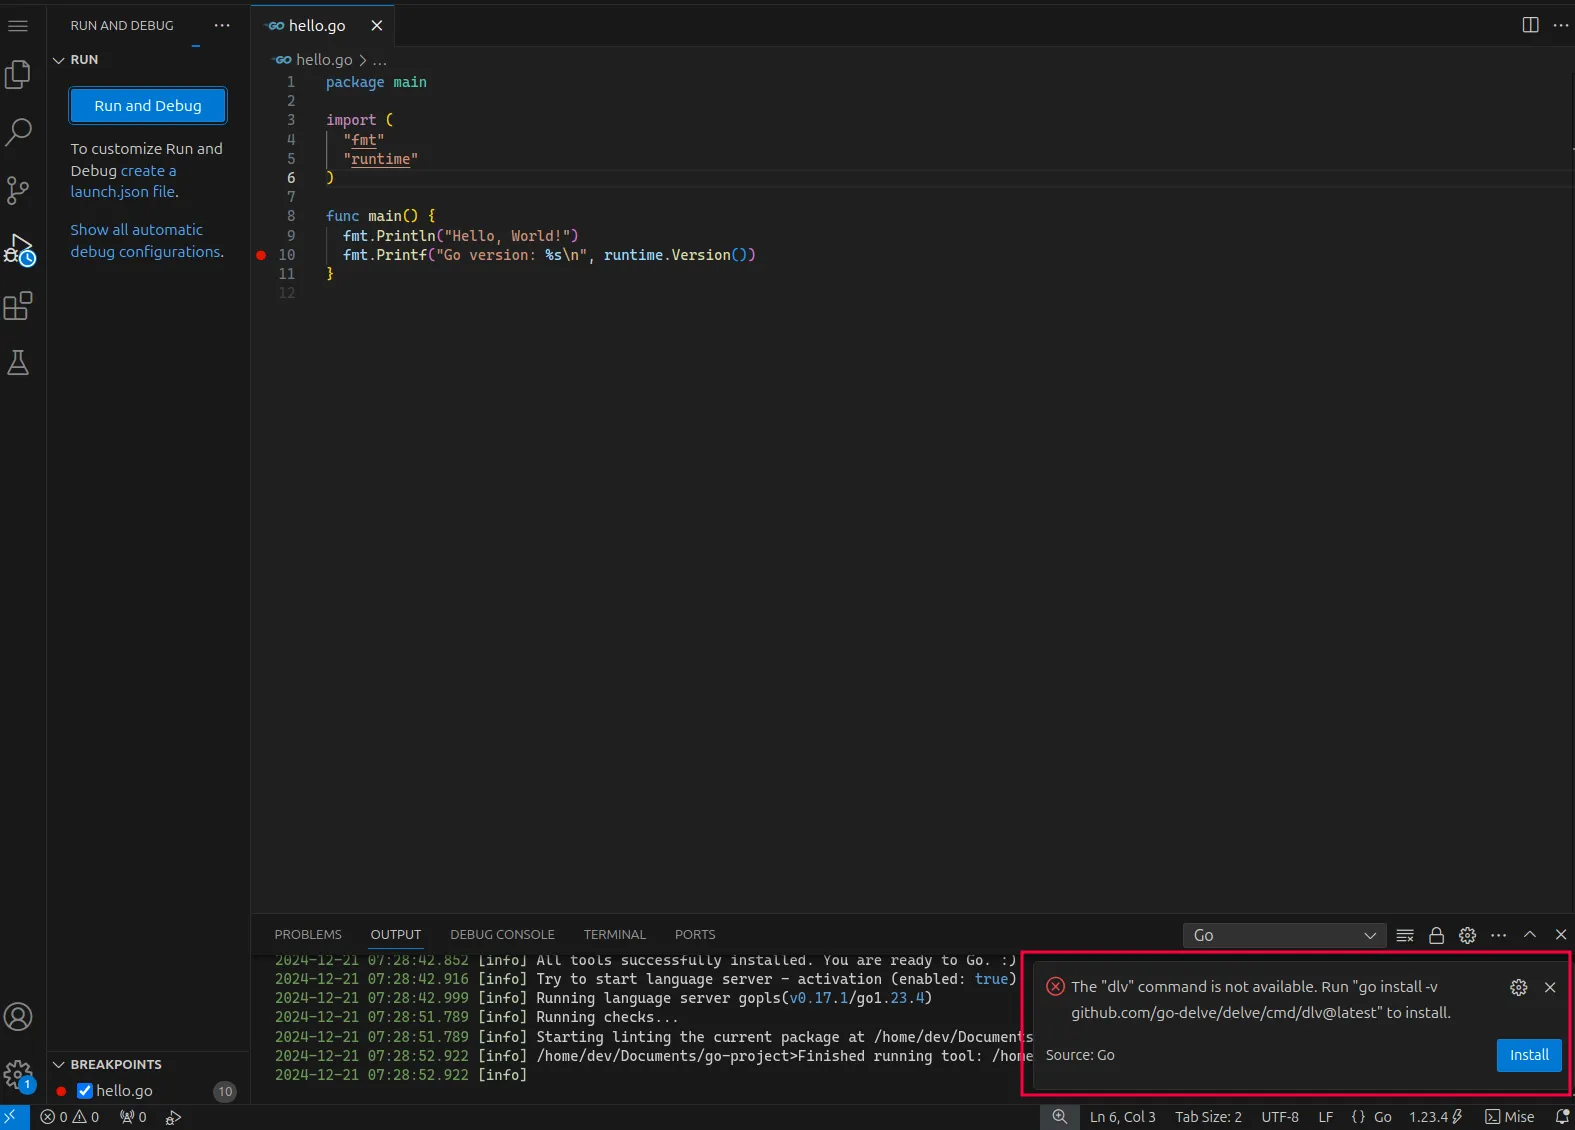Image resolution: width=1575 pixels, height=1130 pixels.
Task: Collapse the RUN section
Action: coord(59,60)
